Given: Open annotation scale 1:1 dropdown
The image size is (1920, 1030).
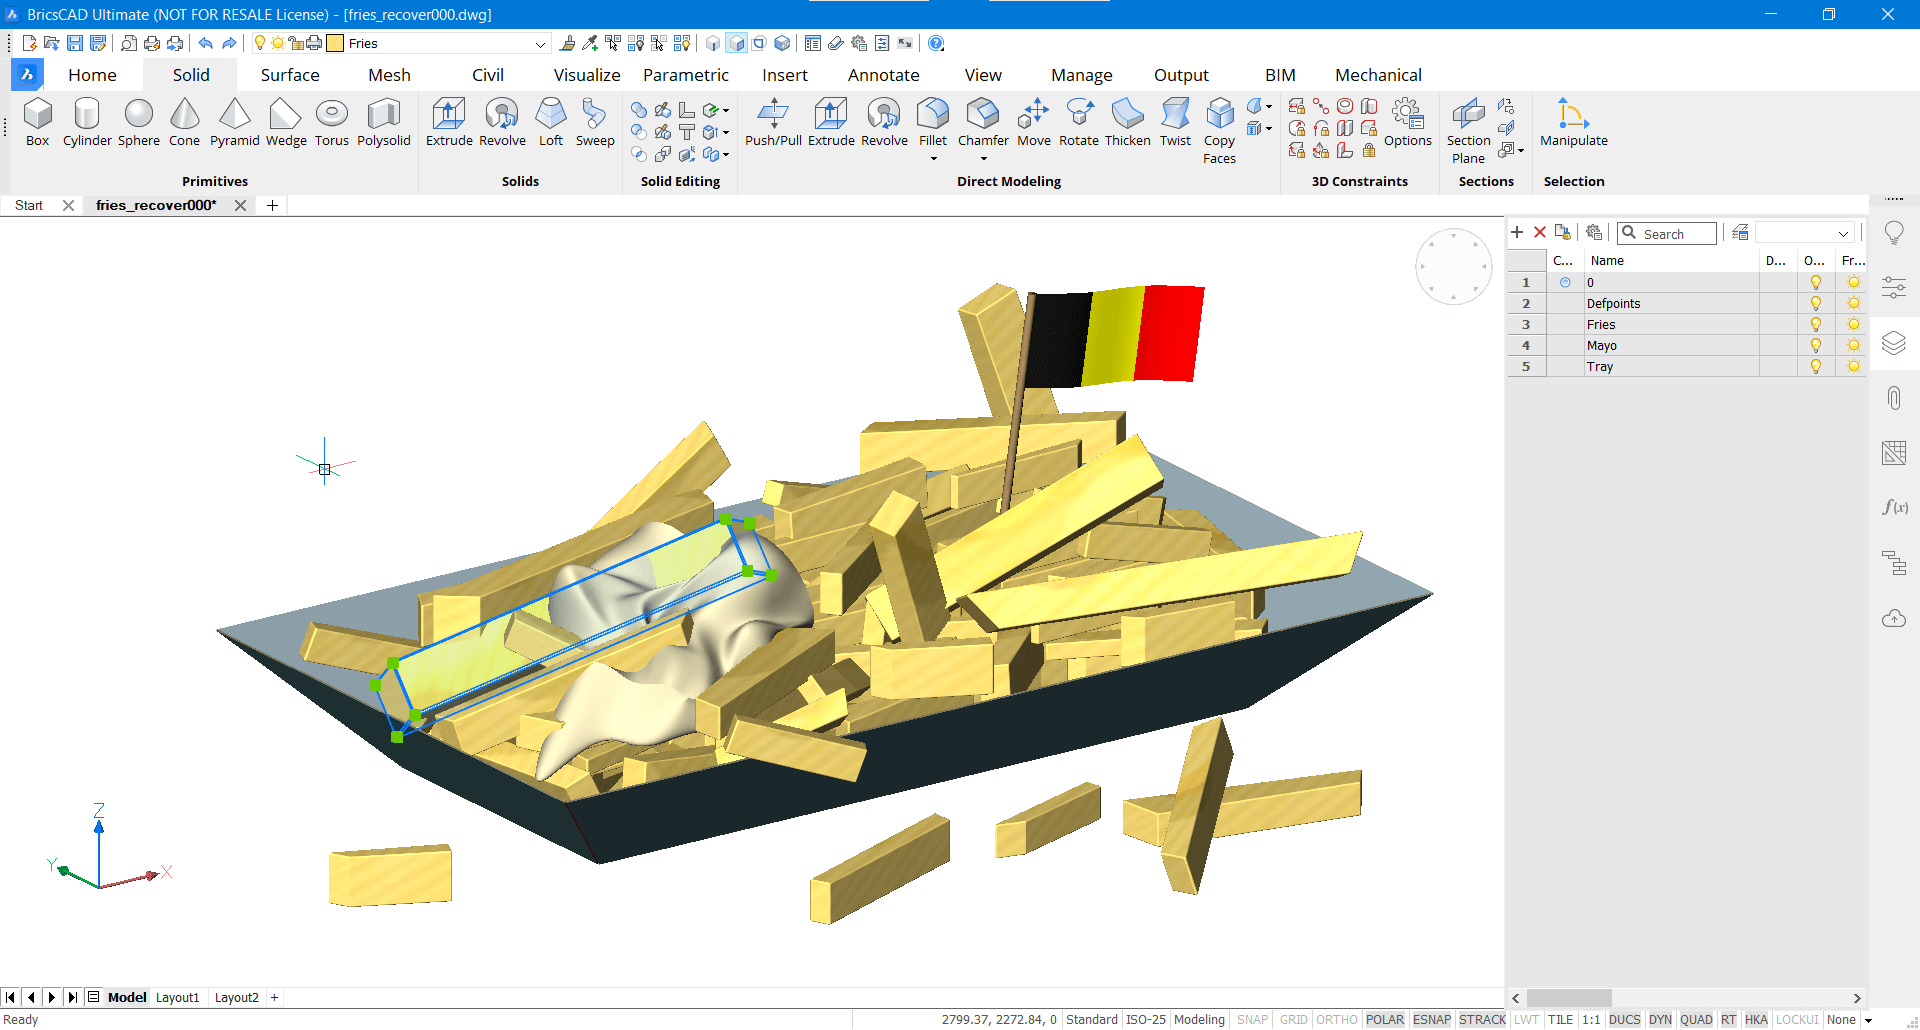Looking at the screenshot, I should point(1590,1019).
